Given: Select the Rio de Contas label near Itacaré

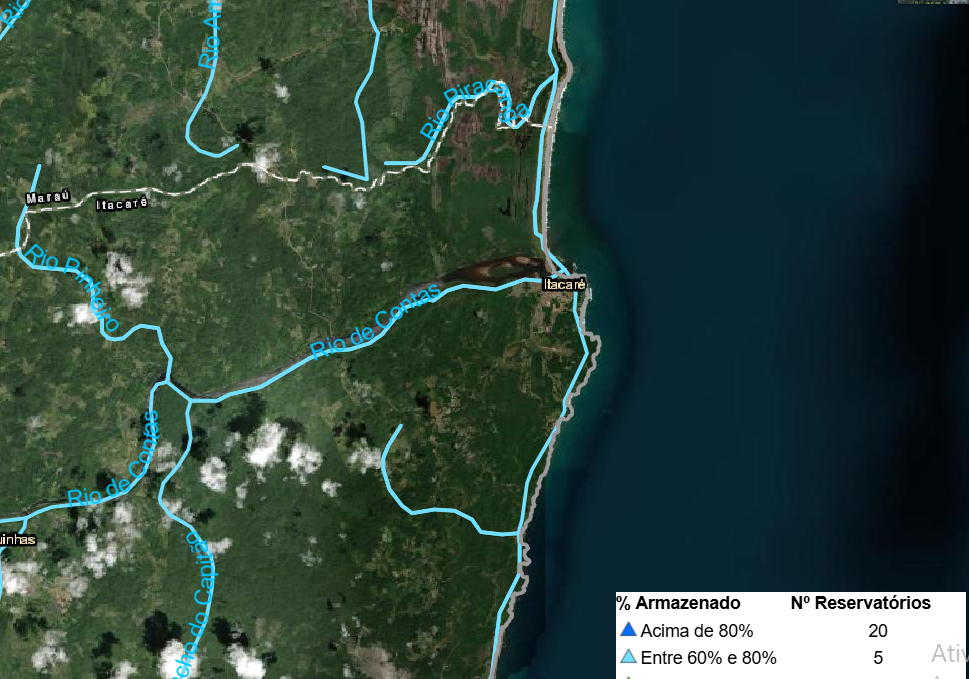Looking at the screenshot, I should tap(375, 322).
